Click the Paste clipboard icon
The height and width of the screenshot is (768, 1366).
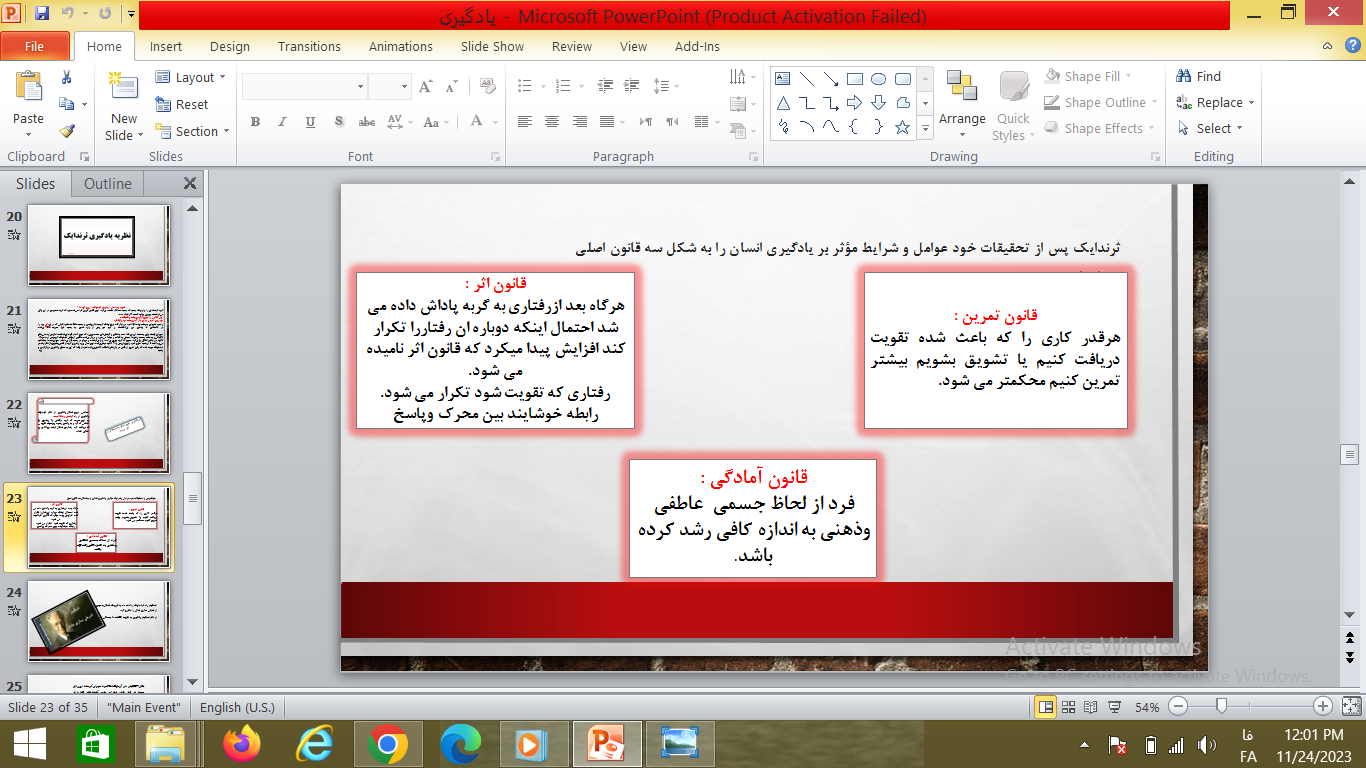click(28, 88)
